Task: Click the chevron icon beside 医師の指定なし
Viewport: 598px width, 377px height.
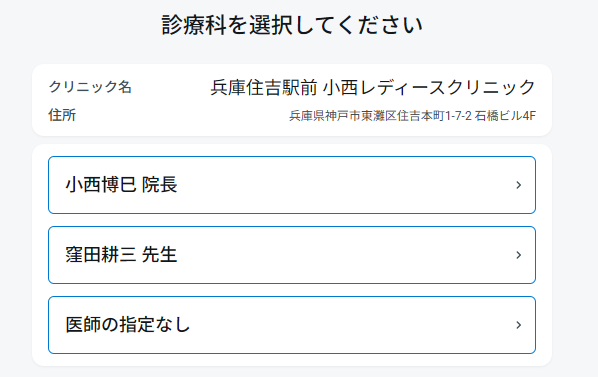Action: (518, 325)
